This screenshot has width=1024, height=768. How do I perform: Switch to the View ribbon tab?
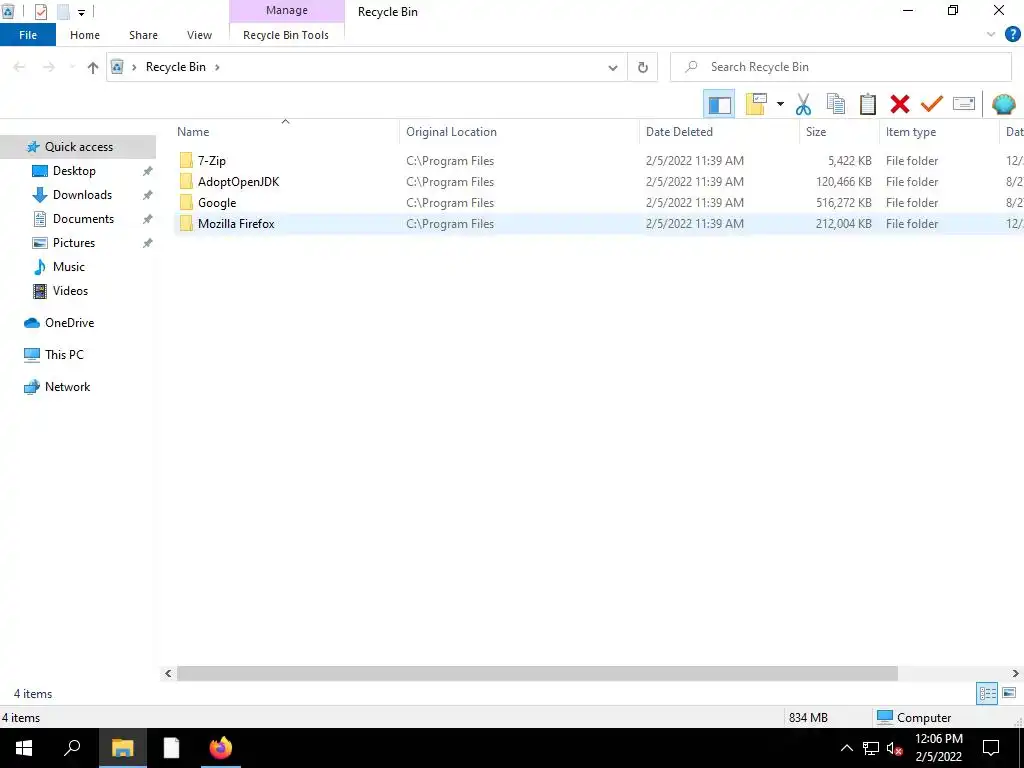(x=199, y=35)
